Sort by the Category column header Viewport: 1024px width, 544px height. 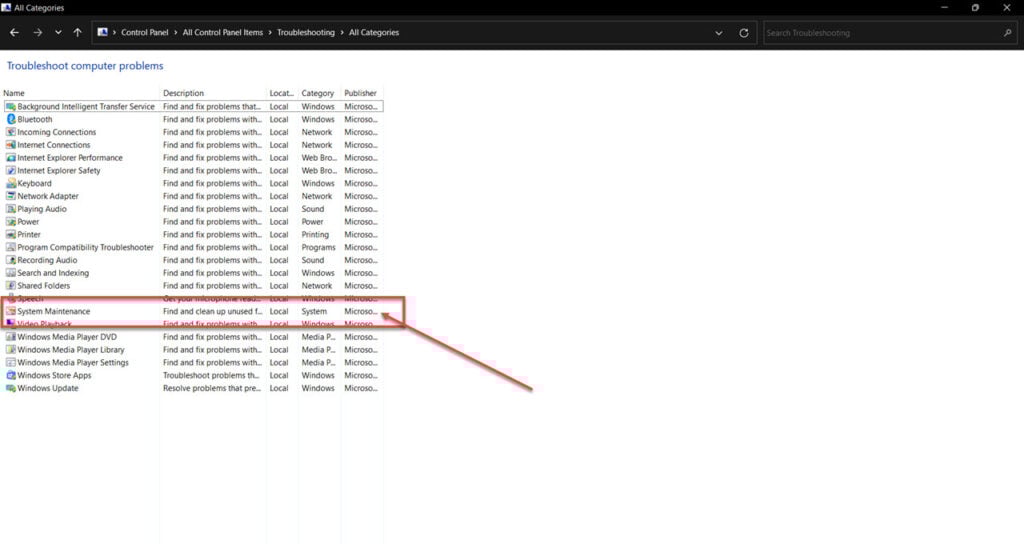(x=317, y=93)
